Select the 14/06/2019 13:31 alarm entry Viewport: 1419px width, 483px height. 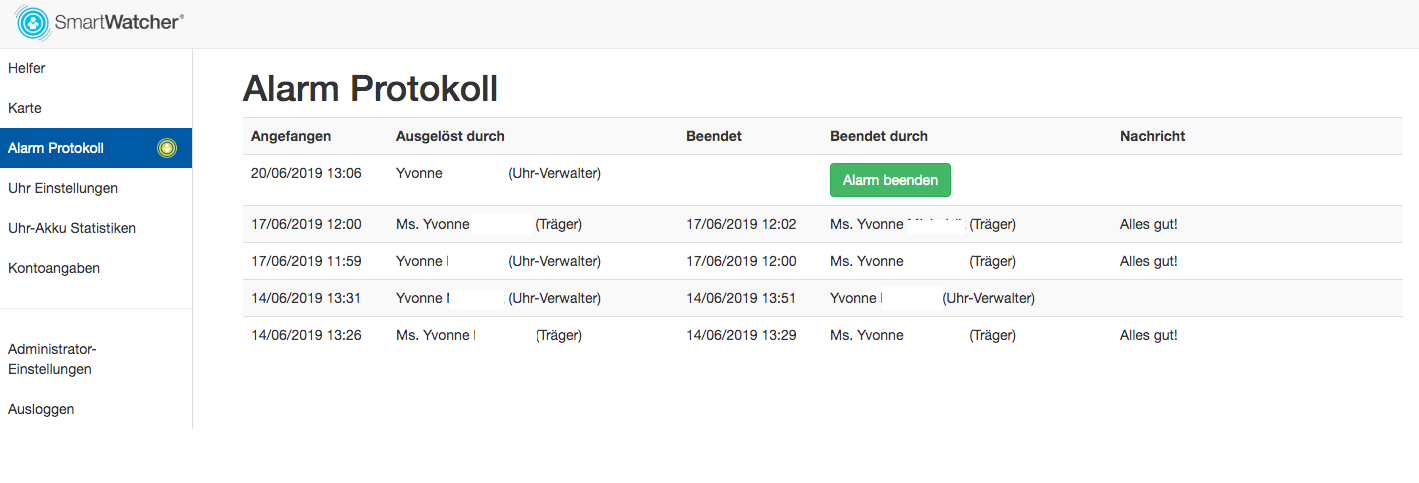(822, 298)
